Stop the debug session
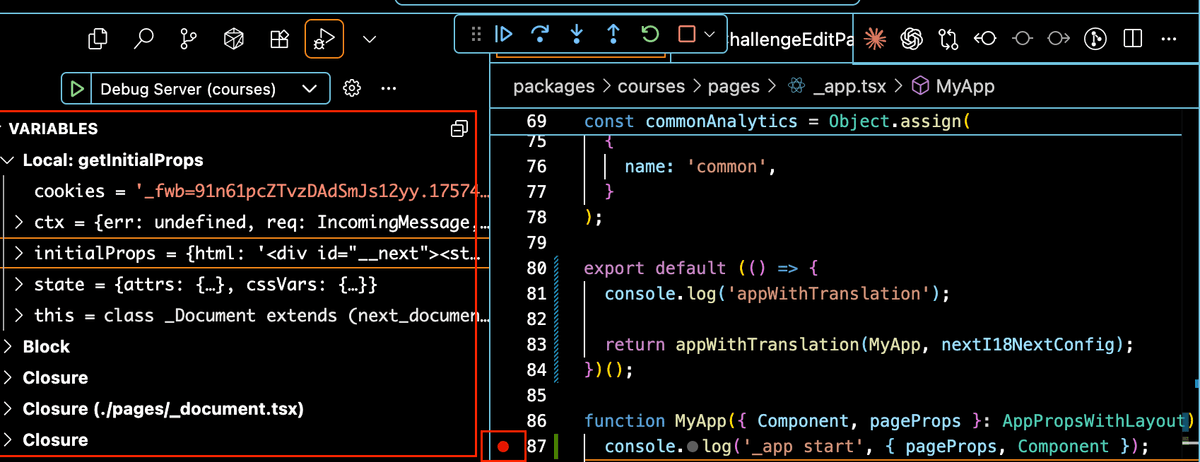This screenshot has width=1200, height=462. pyautogui.click(x=686, y=34)
